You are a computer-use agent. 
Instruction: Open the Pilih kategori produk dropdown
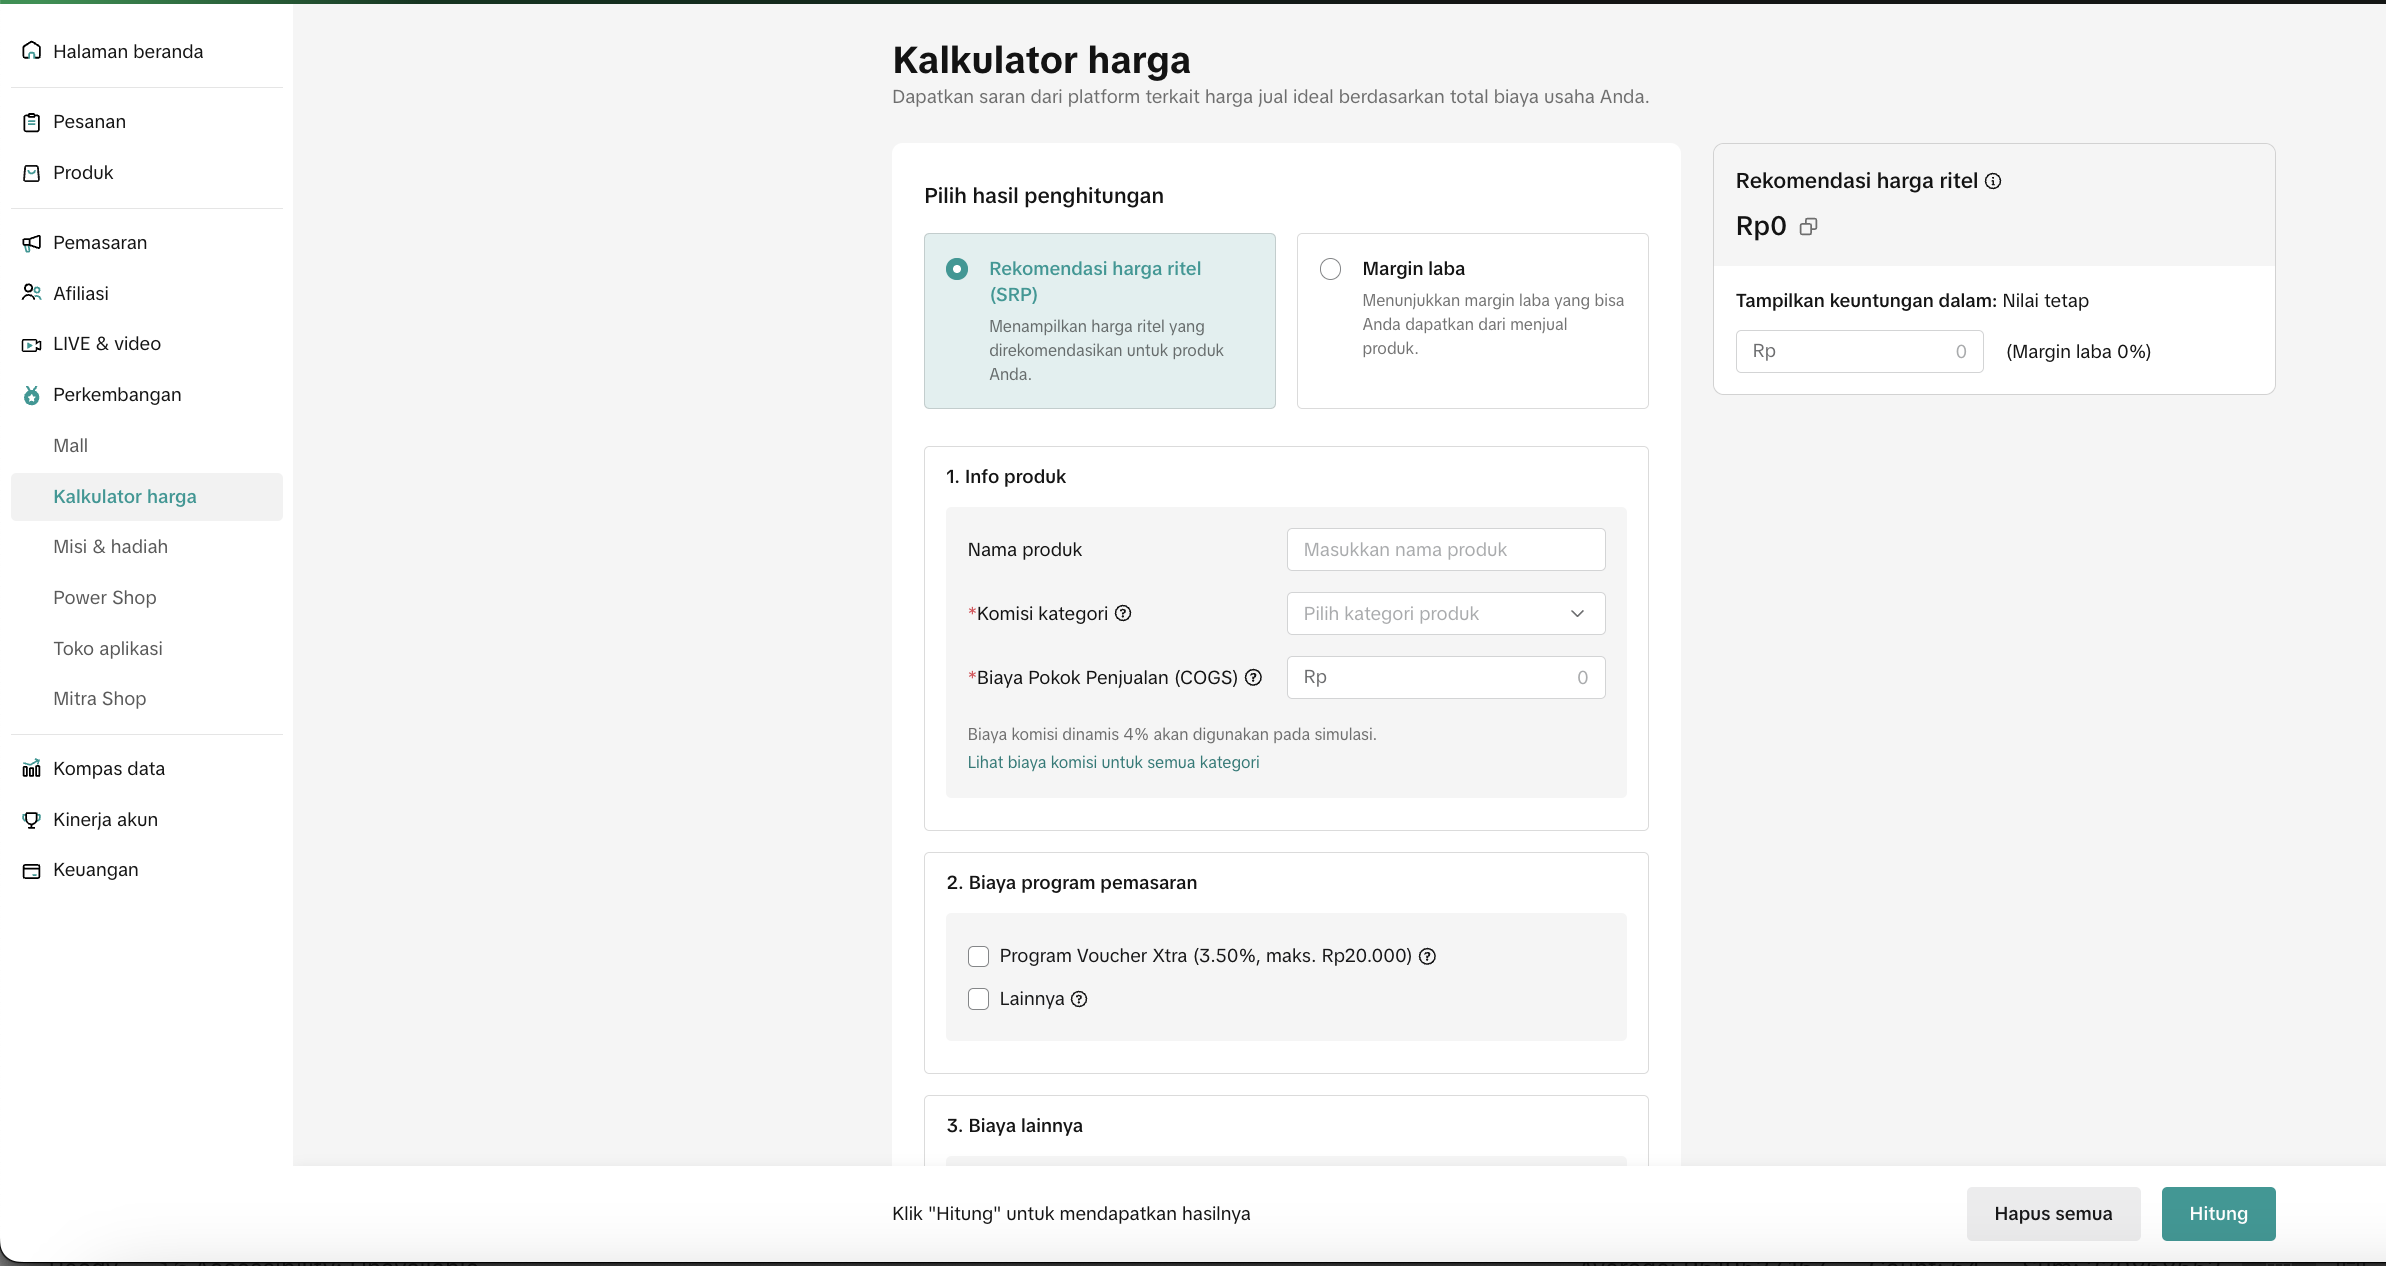[x=1445, y=613]
